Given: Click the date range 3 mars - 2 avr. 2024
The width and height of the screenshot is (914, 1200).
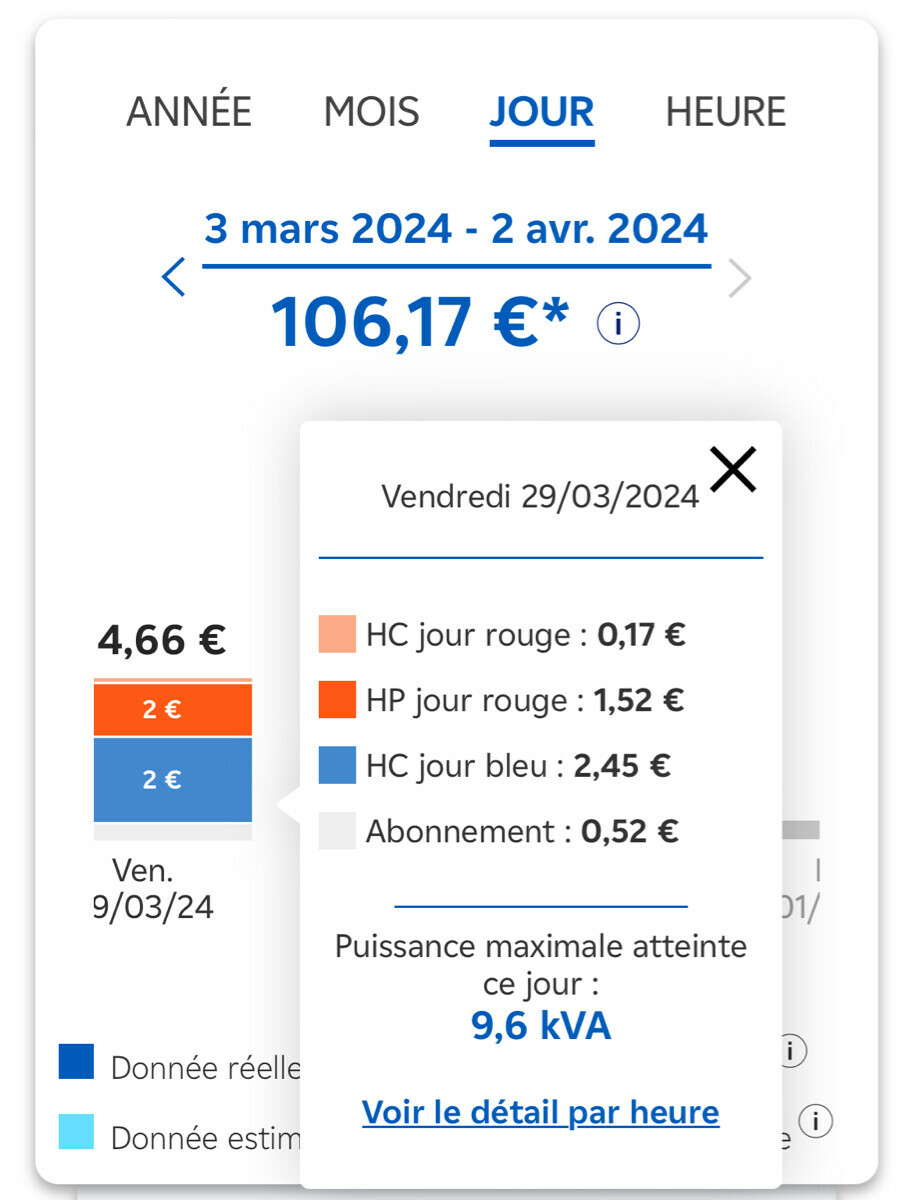Looking at the screenshot, I should pos(456,229).
